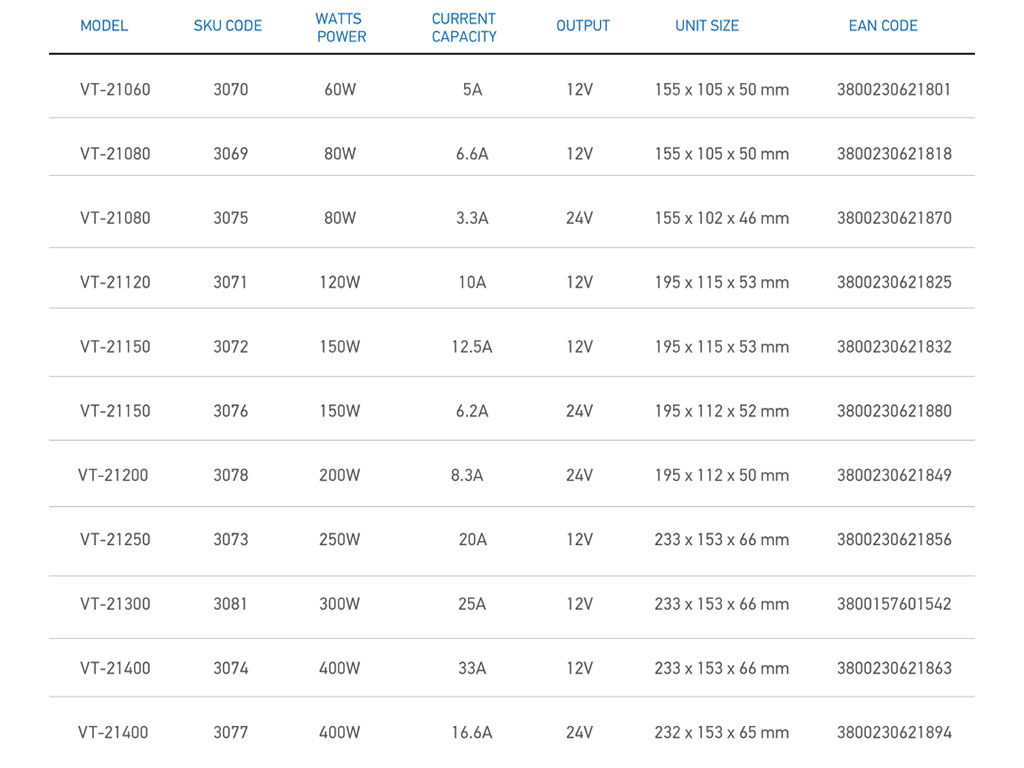The width and height of the screenshot is (1024, 768).
Task: Click SKU code 3077
Action: (x=231, y=732)
